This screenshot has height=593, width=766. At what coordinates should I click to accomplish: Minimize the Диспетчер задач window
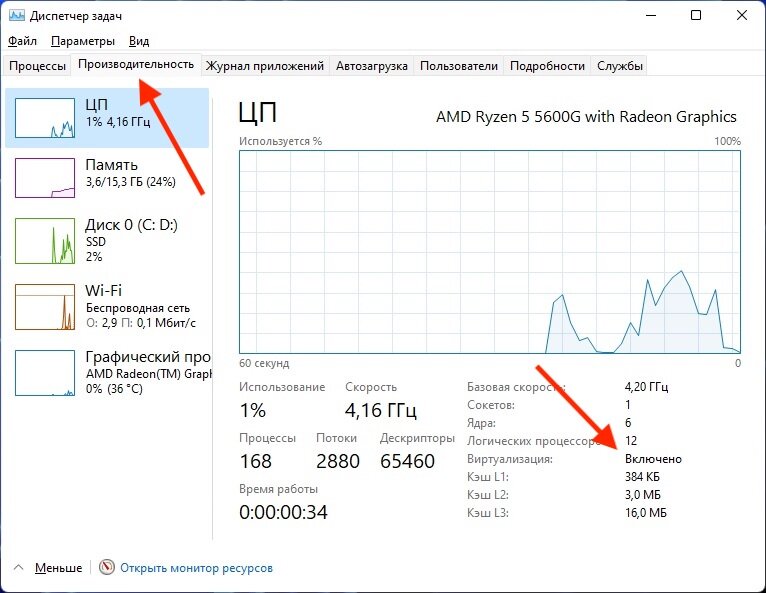(x=651, y=15)
